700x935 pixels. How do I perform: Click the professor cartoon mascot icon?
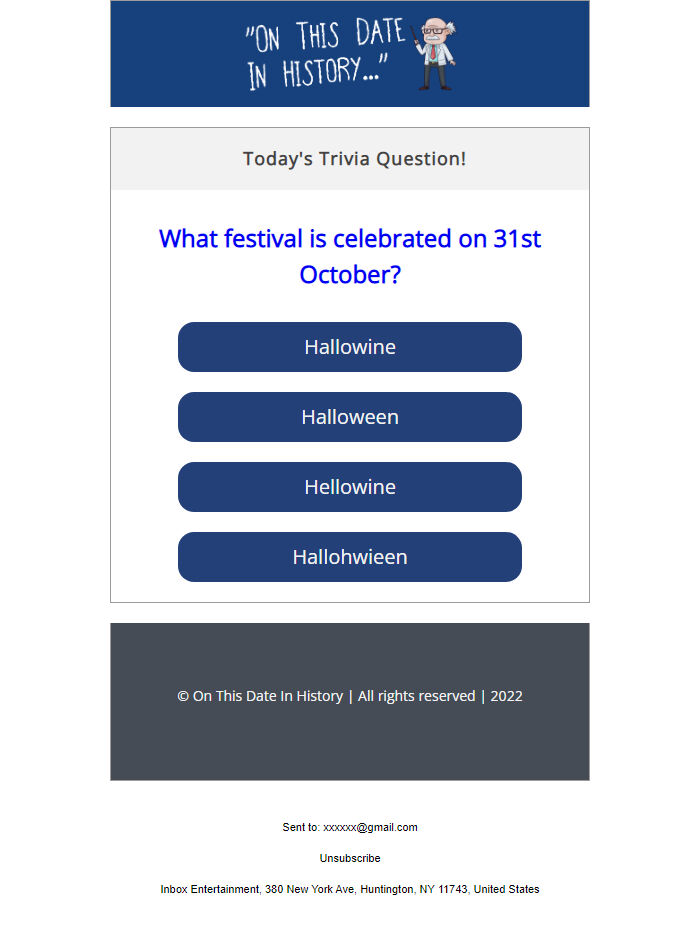pos(435,55)
